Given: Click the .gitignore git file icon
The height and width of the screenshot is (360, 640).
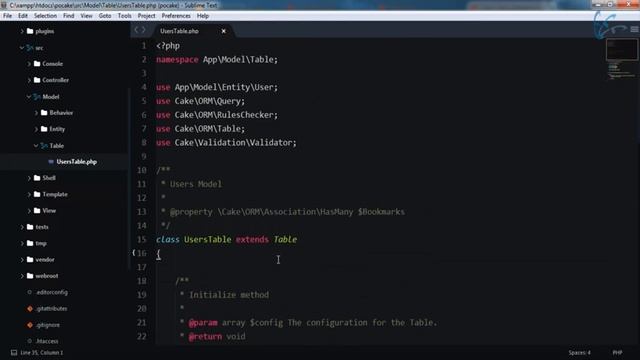Looking at the screenshot, I should coord(30,325).
